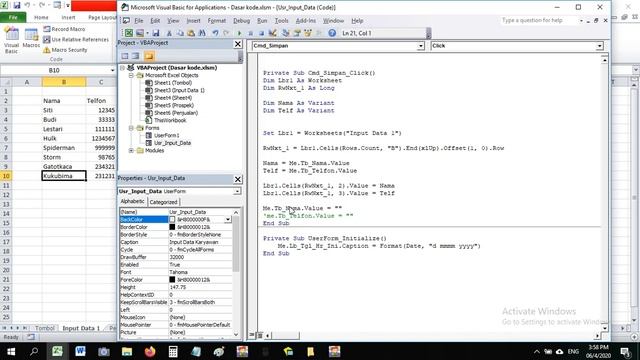Open File Explorer from the taskbar

127,351
